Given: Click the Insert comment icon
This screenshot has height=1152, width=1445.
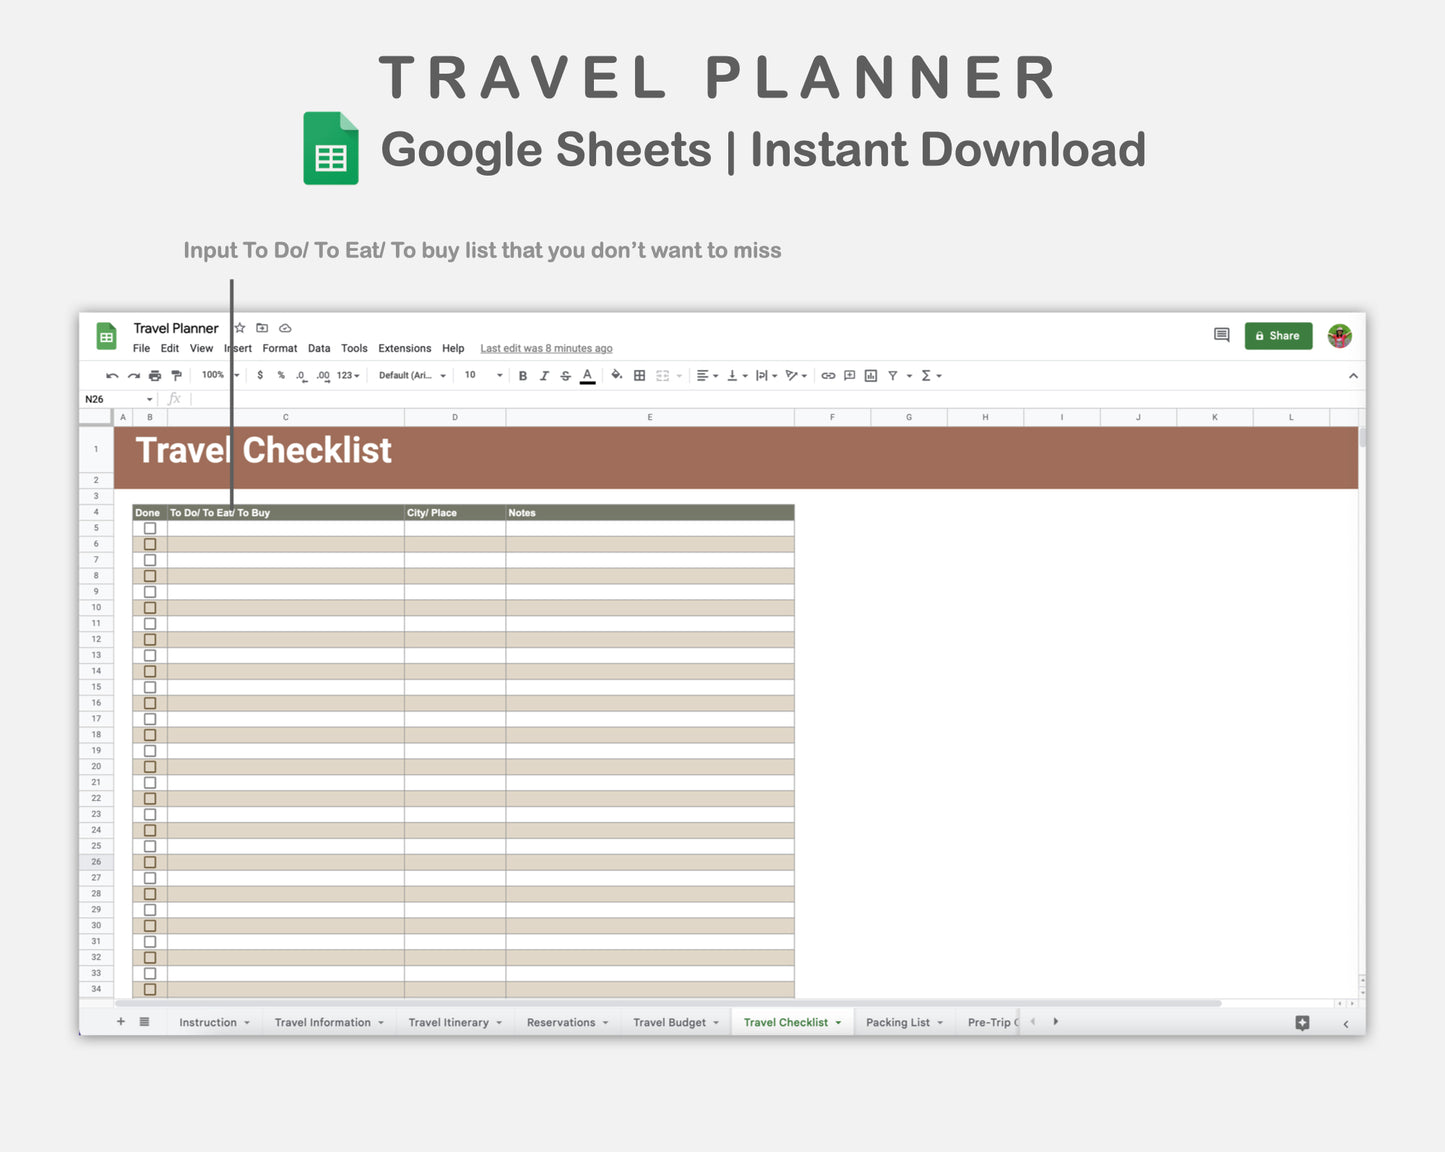Looking at the screenshot, I should [849, 375].
